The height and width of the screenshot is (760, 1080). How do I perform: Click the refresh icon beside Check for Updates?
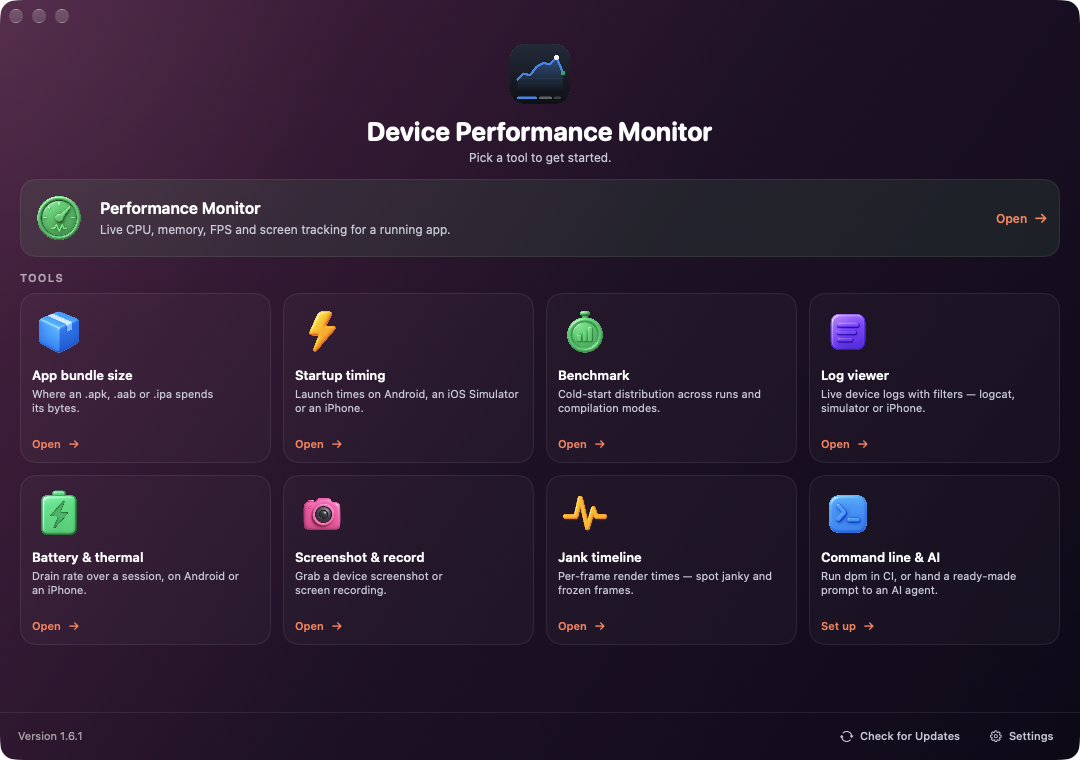pyautogui.click(x=847, y=737)
